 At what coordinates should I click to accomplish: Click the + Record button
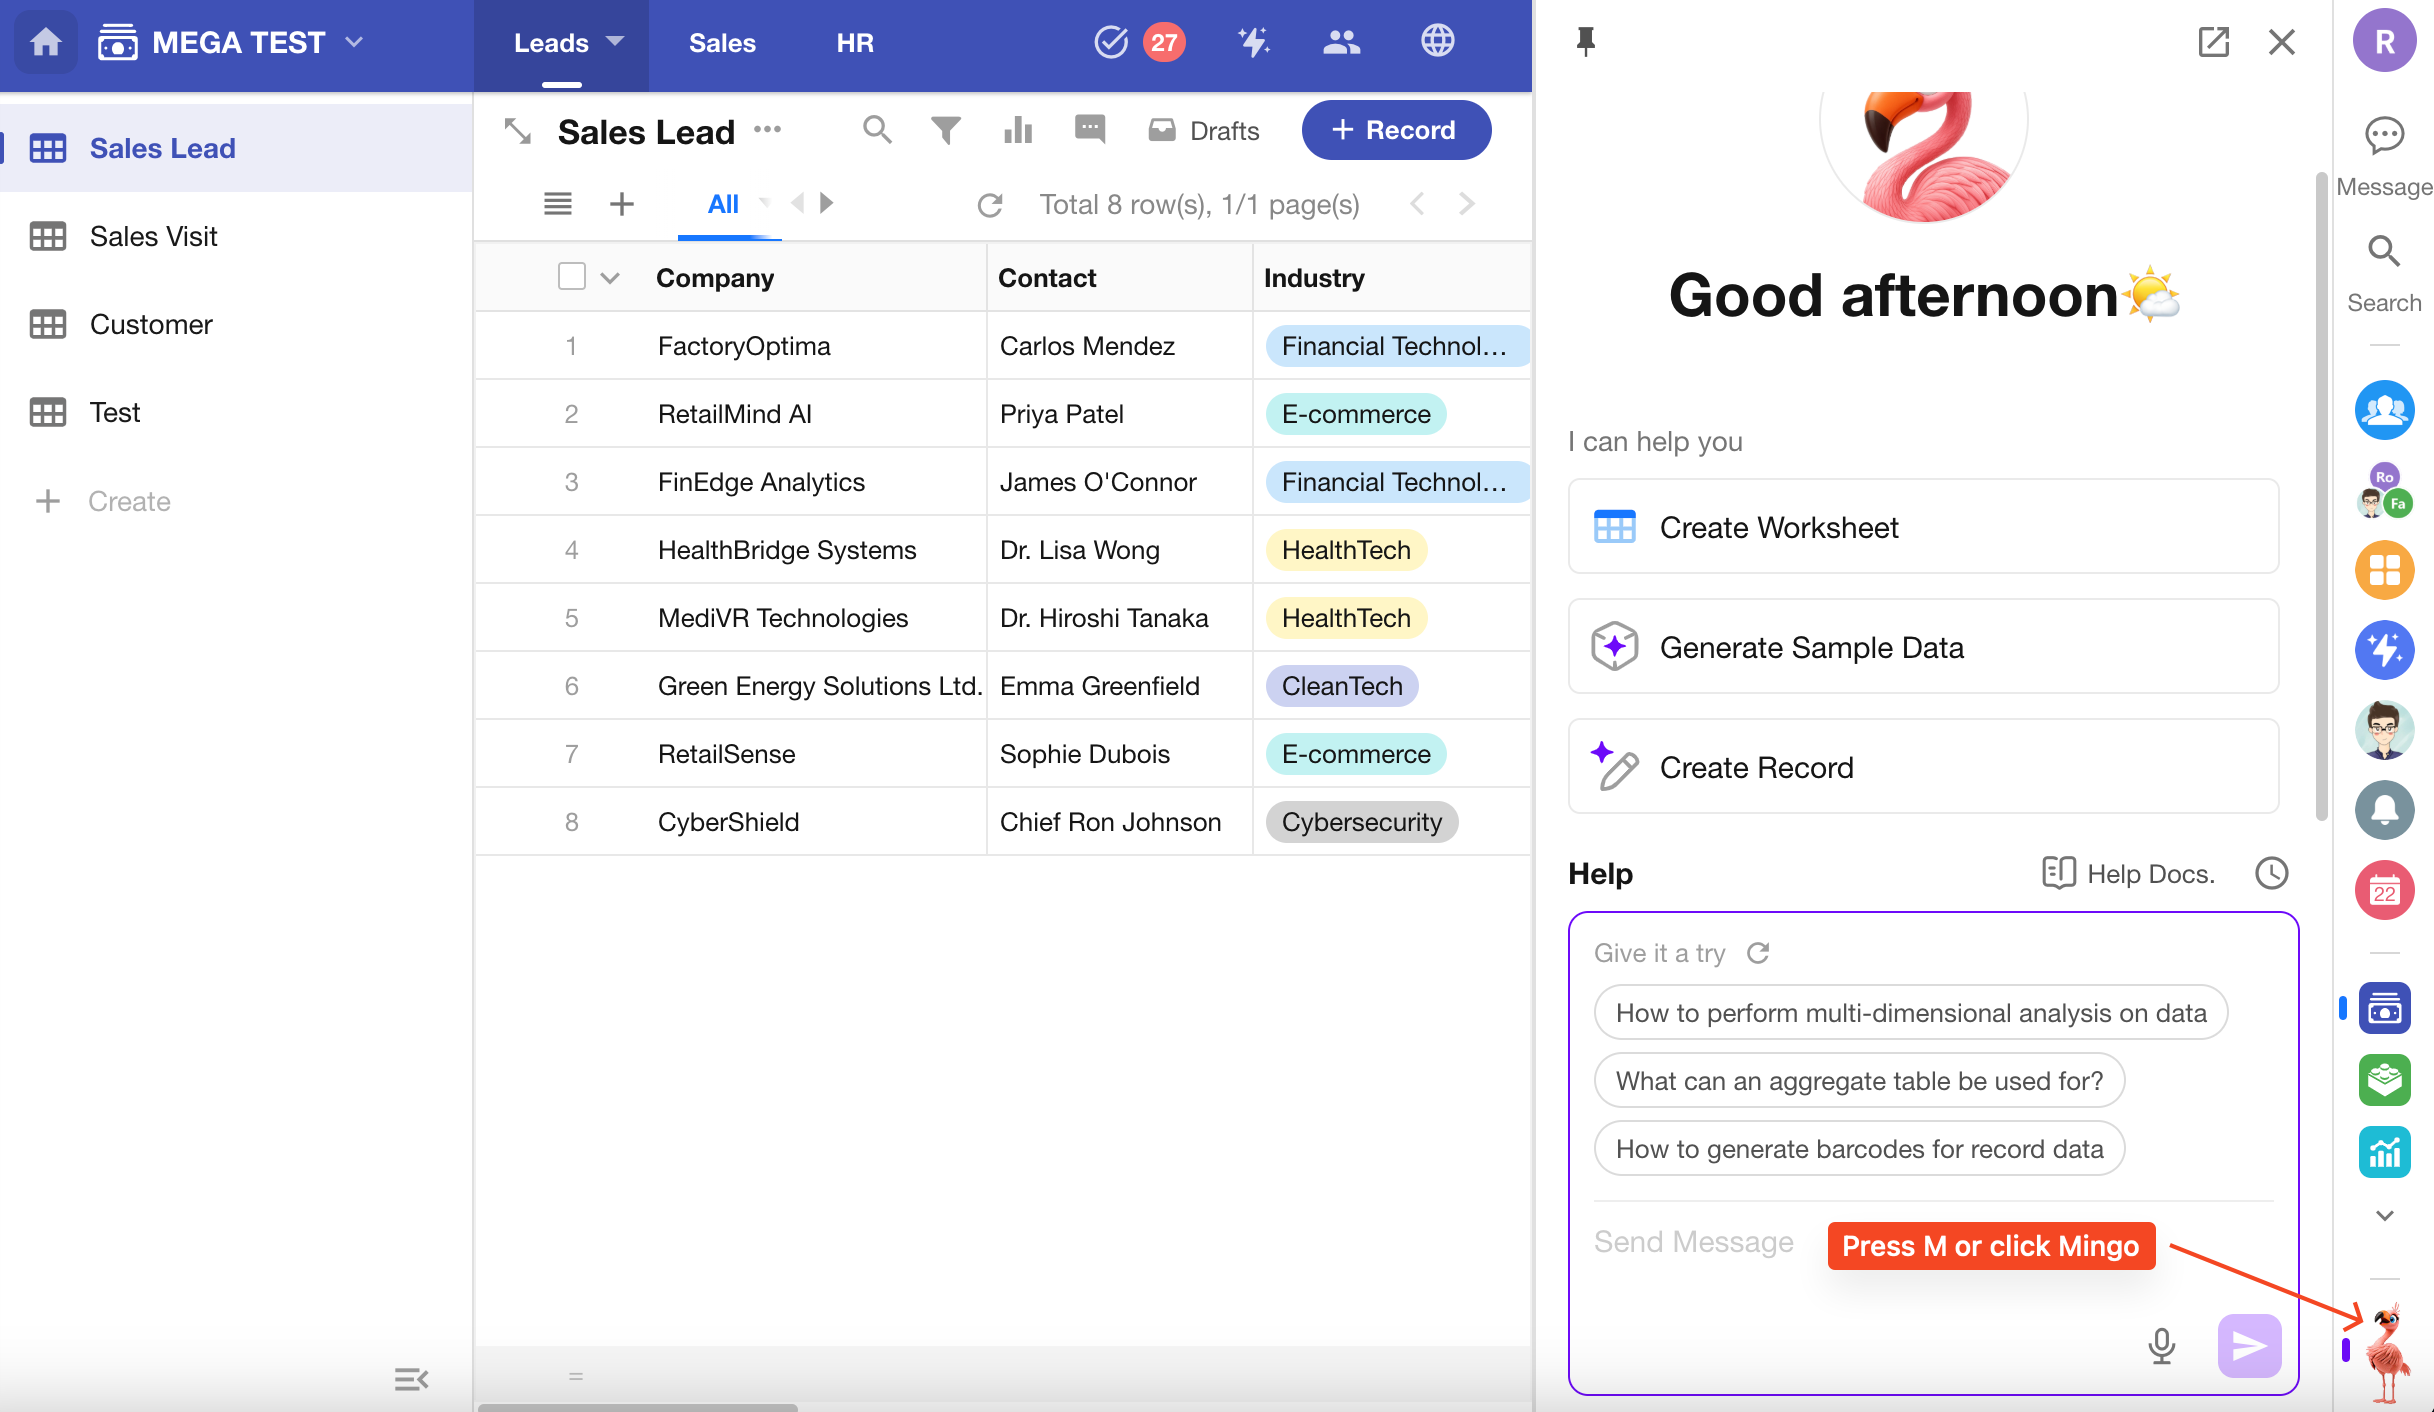coord(1396,130)
